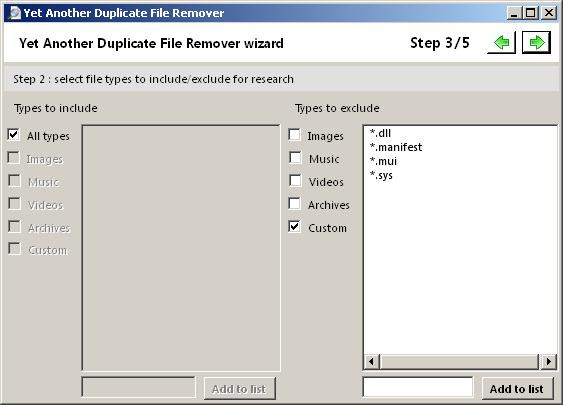Check Archives under Types to exclude

coord(294,204)
